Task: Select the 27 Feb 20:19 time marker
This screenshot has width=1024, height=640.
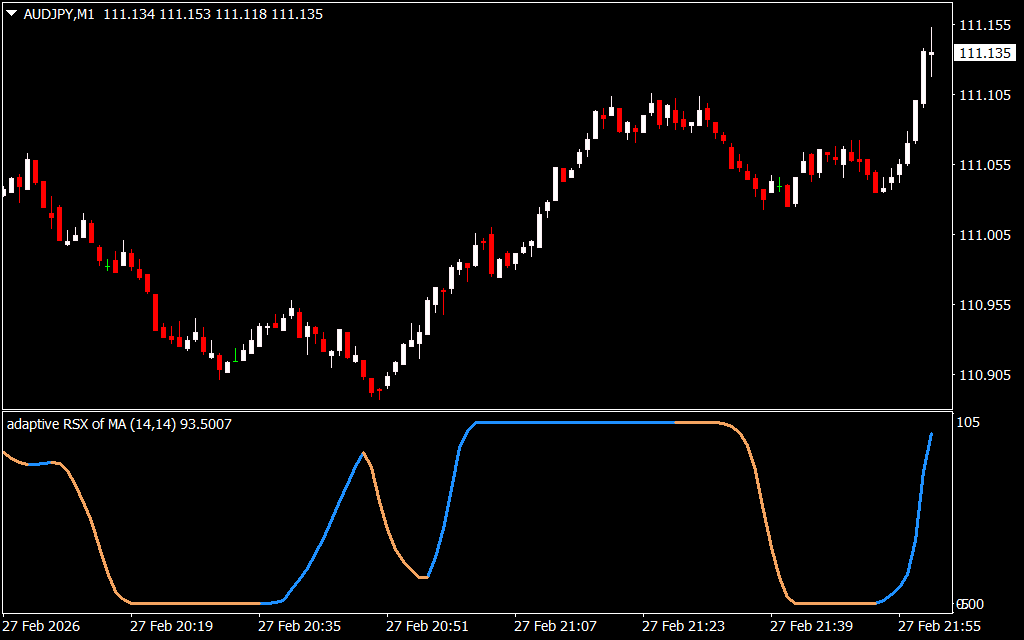Action: pyautogui.click(x=171, y=626)
